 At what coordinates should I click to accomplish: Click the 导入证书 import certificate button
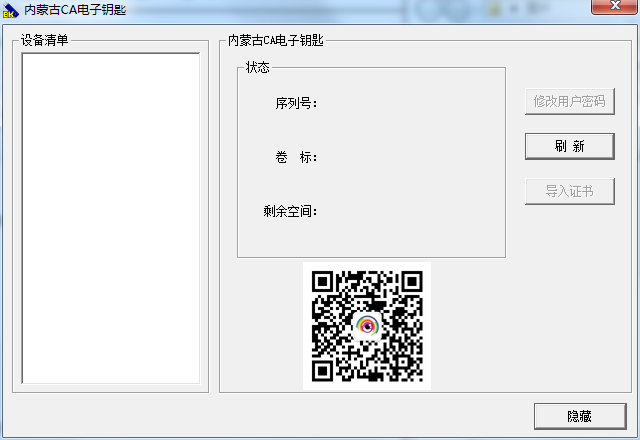pyautogui.click(x=569, y=191)
